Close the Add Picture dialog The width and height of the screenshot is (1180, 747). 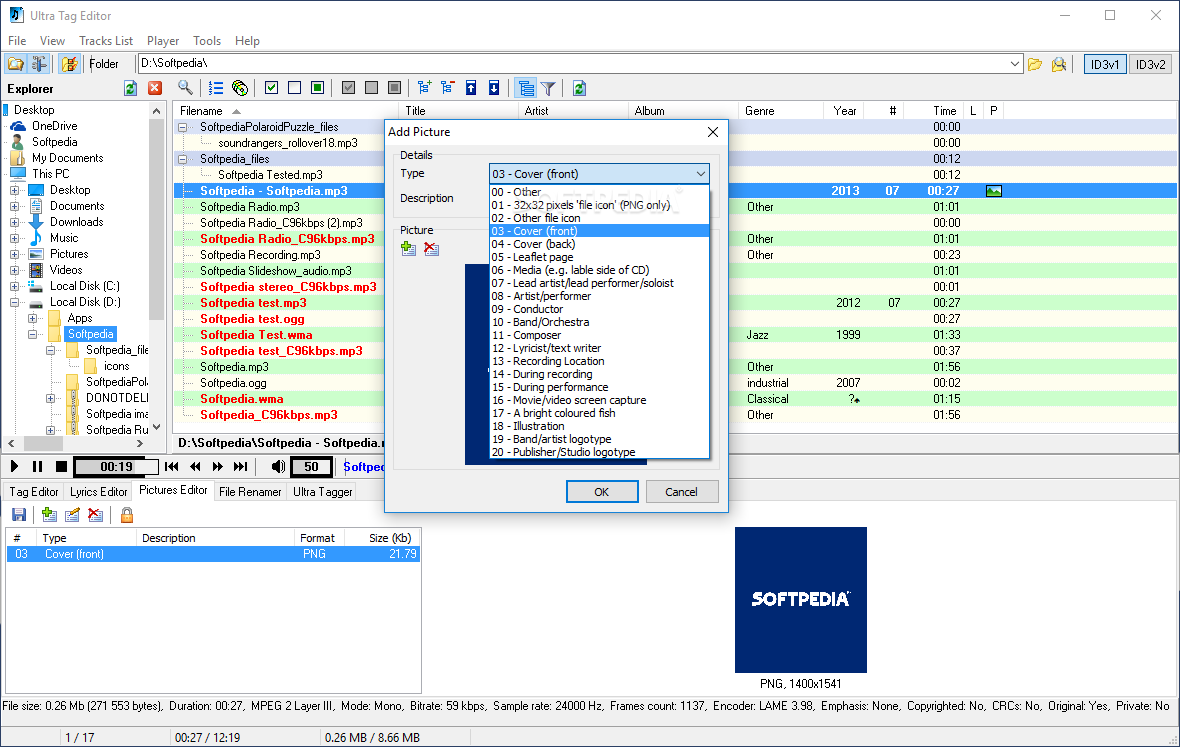pos(713,132)
